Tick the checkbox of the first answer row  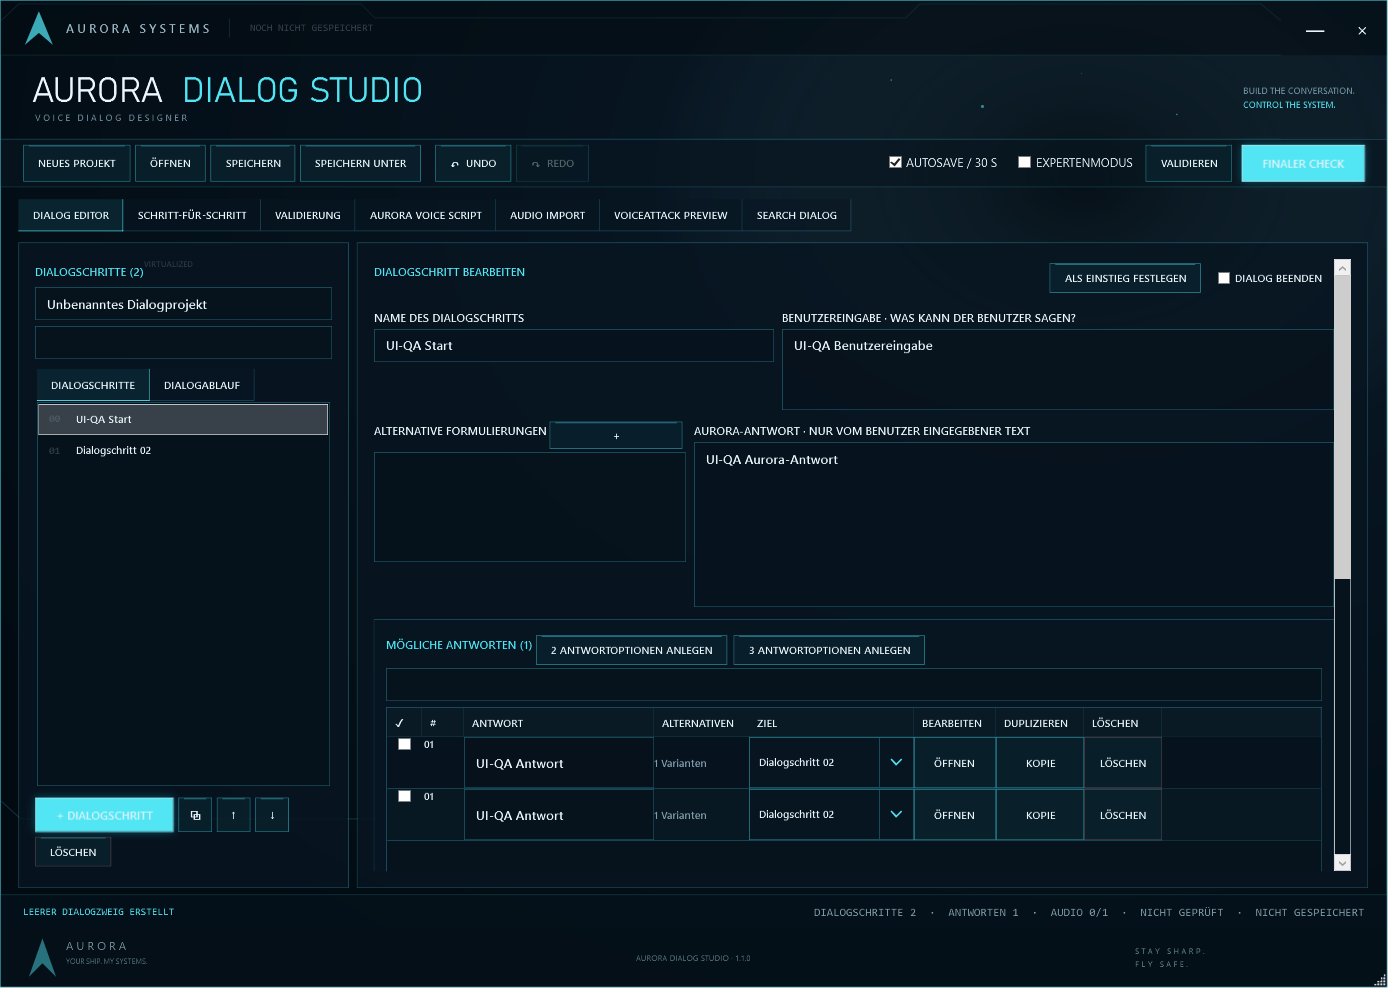[404, 744]
